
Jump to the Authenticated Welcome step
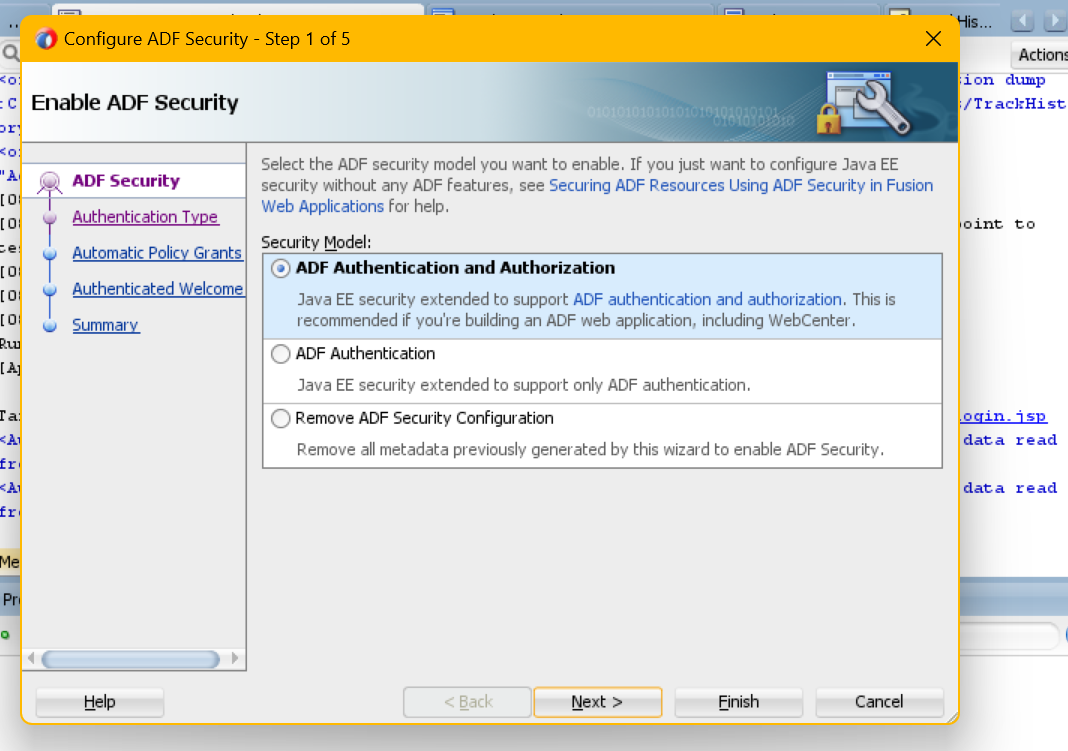pyautogui.click(x=157, y=289)
